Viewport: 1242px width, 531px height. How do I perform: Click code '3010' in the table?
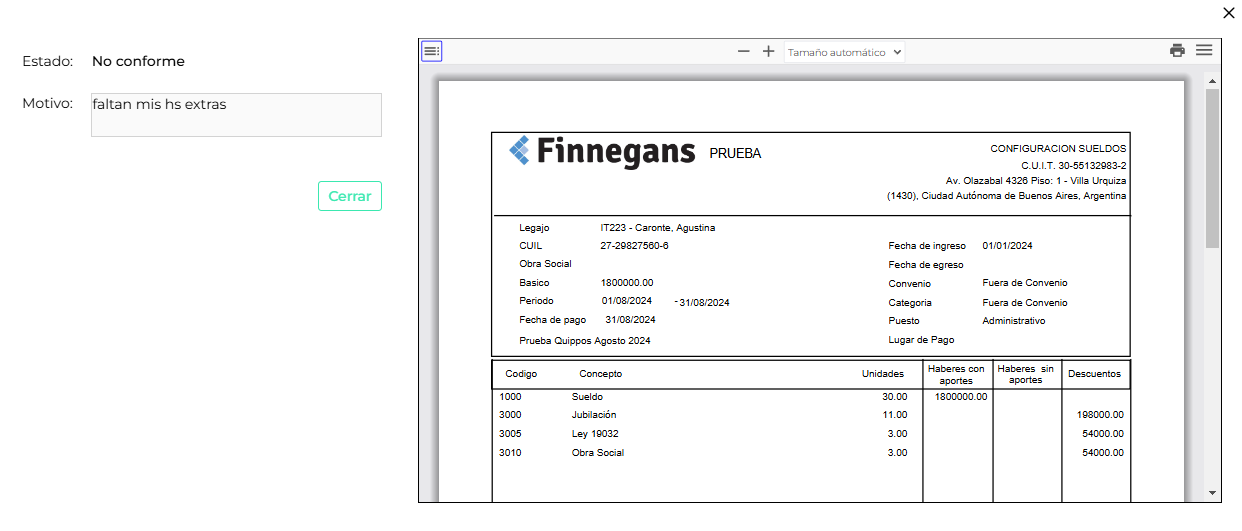click(x=510, y=453)
